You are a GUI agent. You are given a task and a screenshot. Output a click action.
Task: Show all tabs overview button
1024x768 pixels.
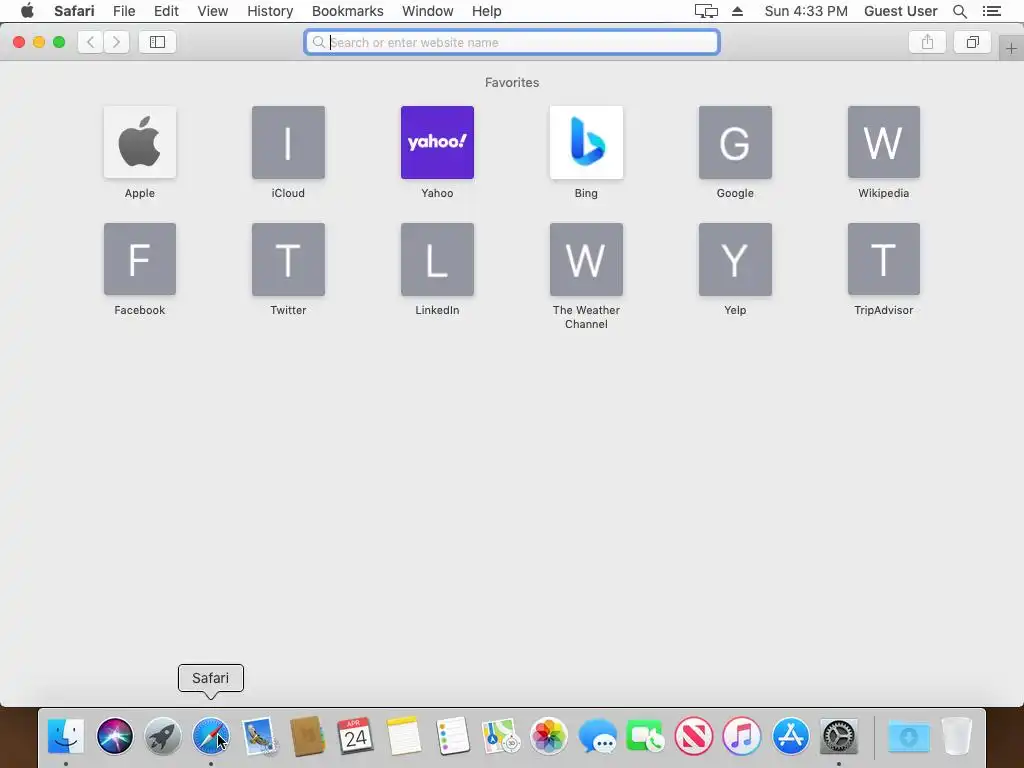point(972,42)
